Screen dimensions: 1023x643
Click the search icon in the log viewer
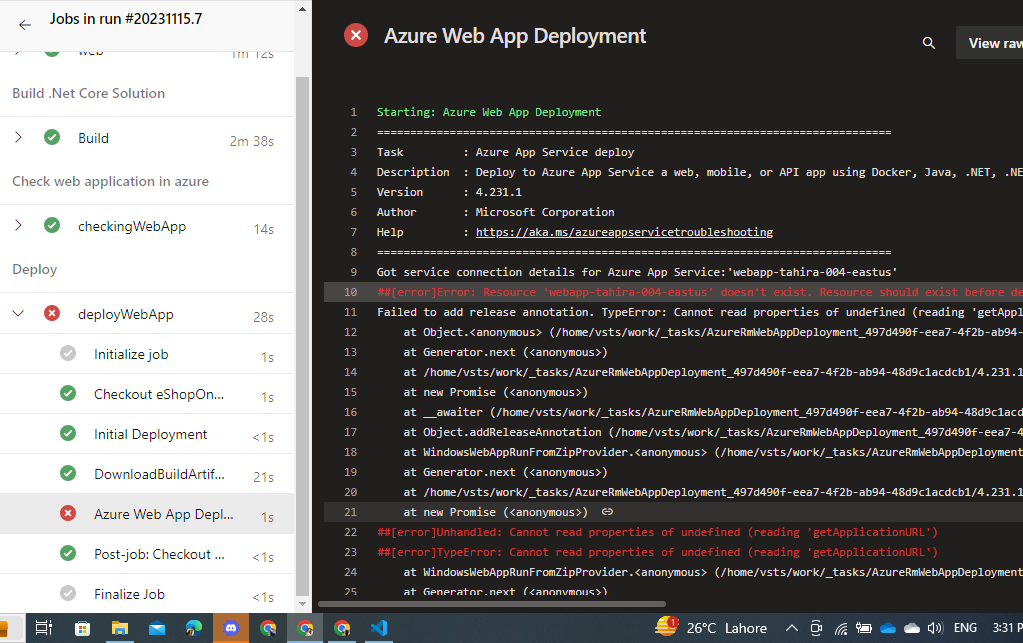point(928,43)
